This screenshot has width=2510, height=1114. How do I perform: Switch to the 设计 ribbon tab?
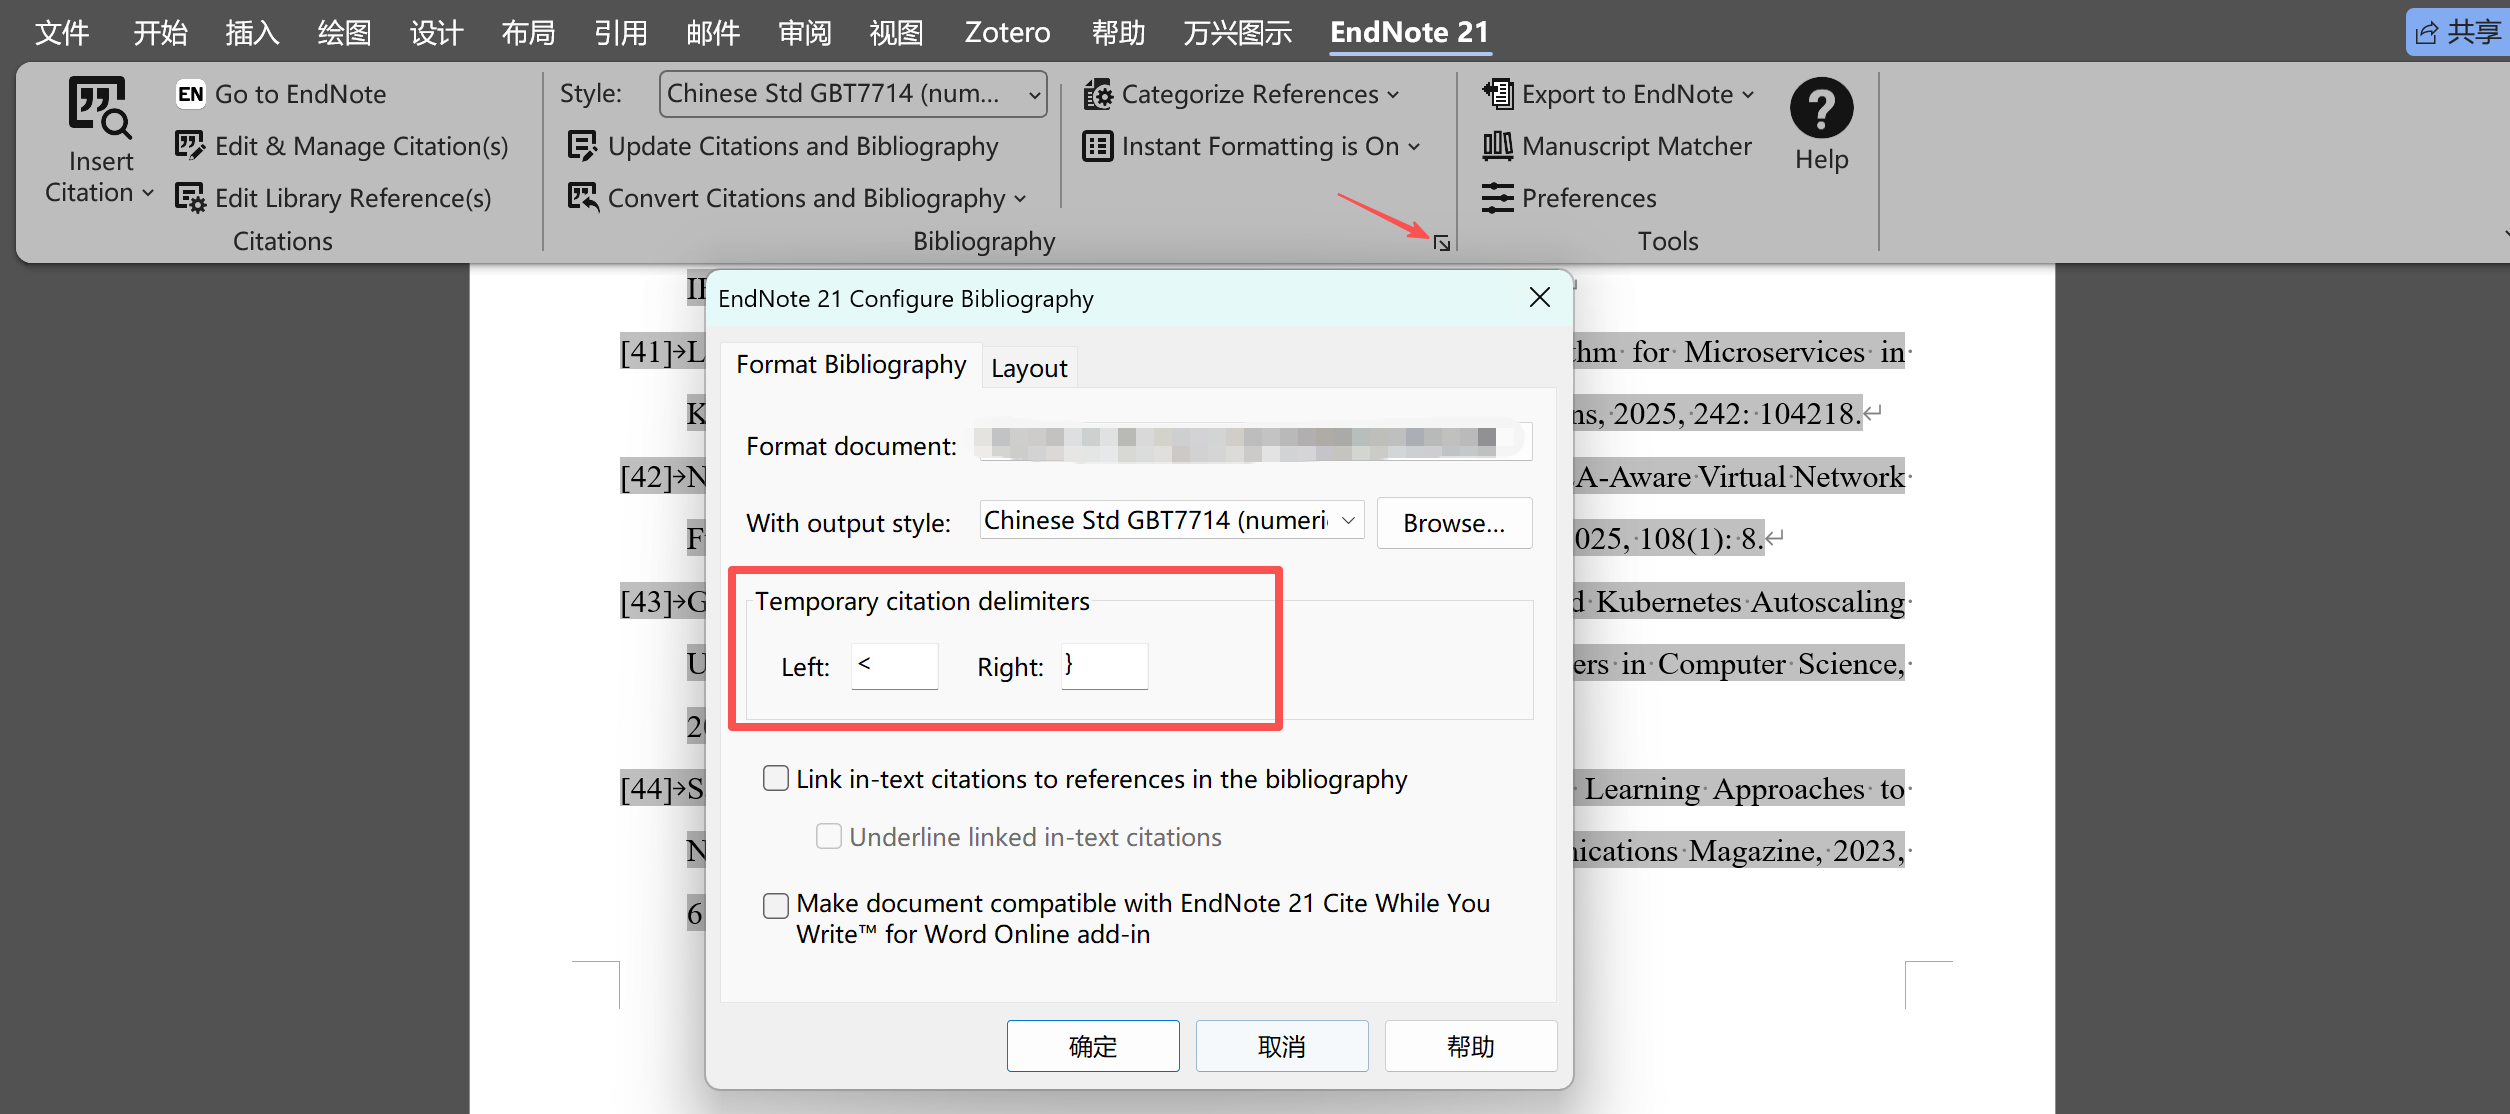click(x=436, y=33)
